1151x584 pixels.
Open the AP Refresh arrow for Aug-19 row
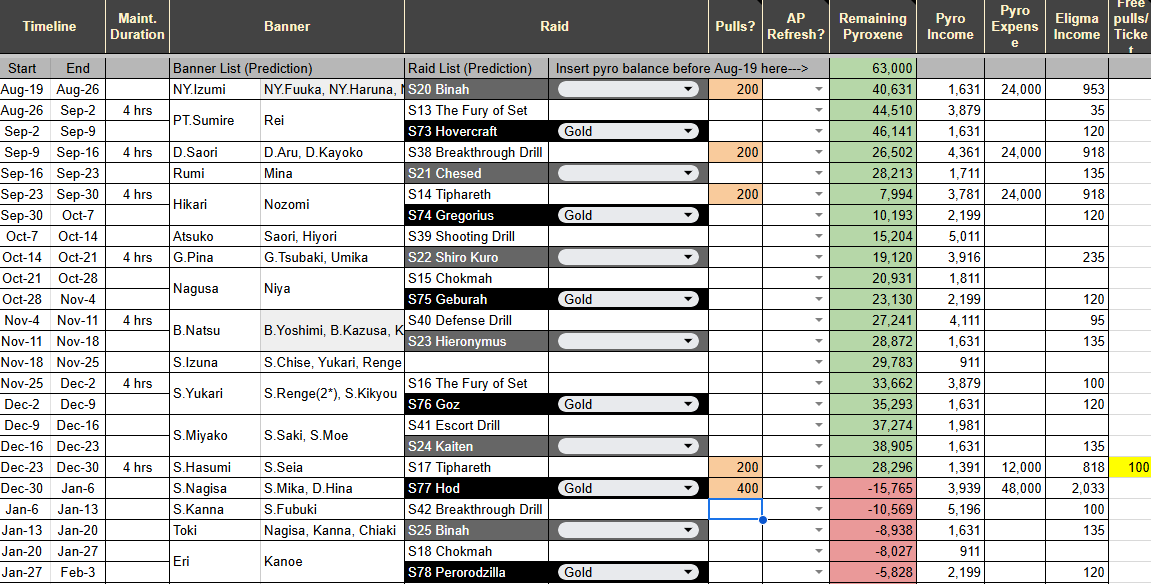pos(818,90)
